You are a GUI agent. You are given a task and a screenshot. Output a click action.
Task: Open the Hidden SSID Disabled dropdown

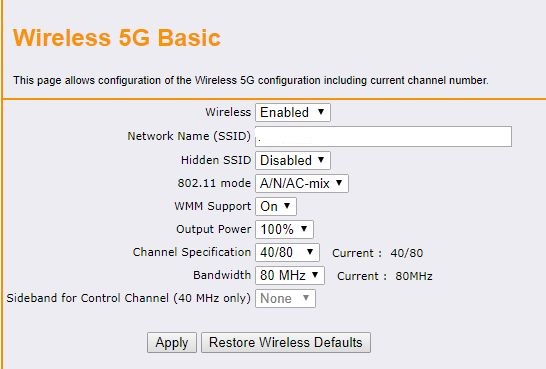[293, 160]
